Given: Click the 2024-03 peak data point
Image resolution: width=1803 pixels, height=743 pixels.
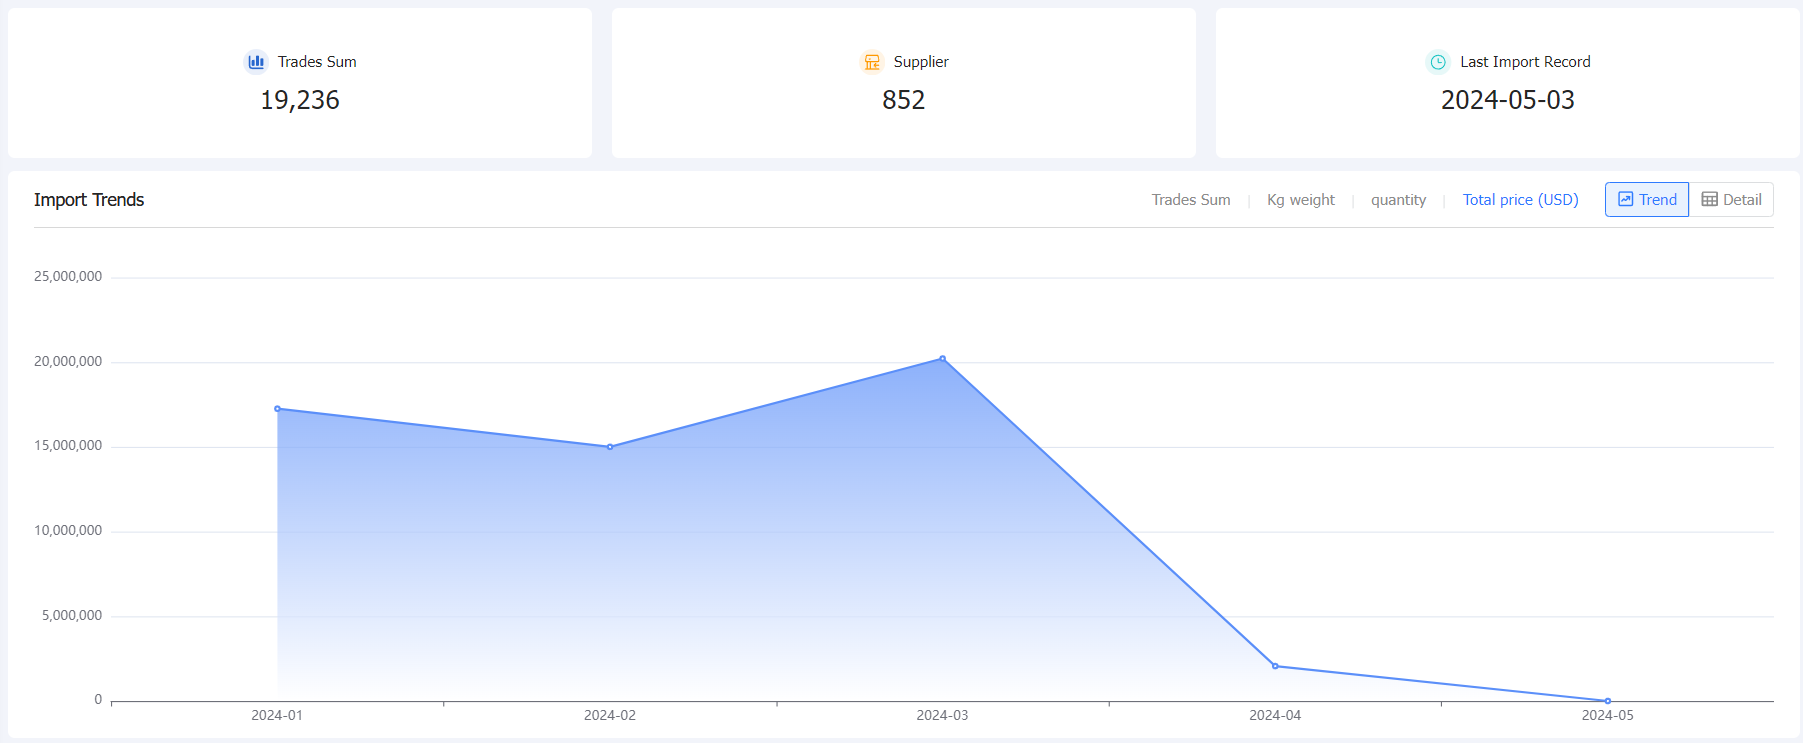Looking at the screenshot, I should 942,359.
